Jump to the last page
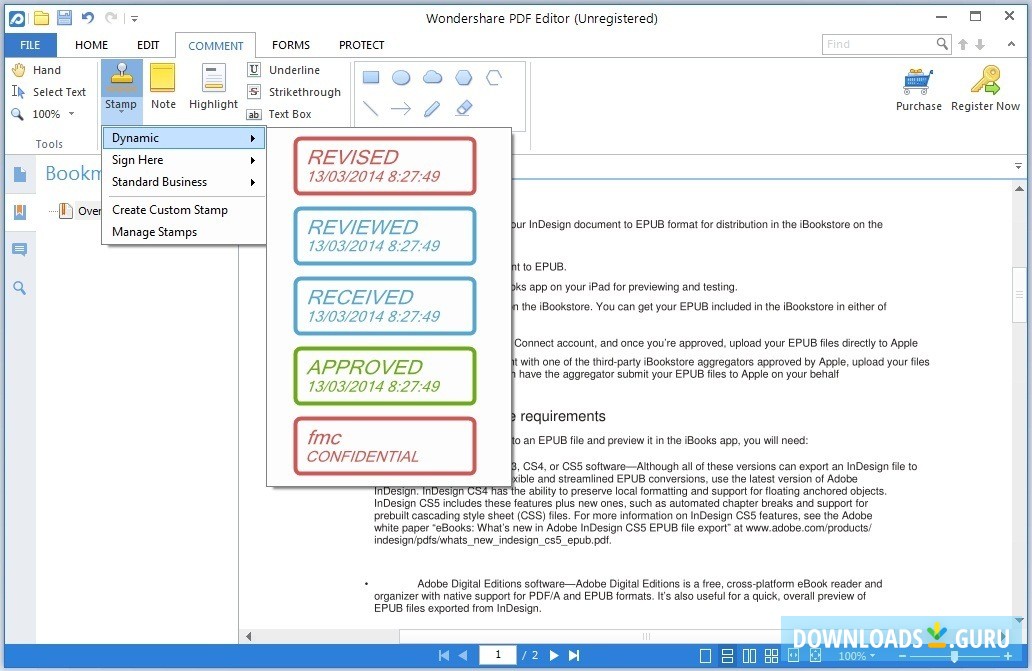Screen dimensions: 1032x671 (574, 655)
